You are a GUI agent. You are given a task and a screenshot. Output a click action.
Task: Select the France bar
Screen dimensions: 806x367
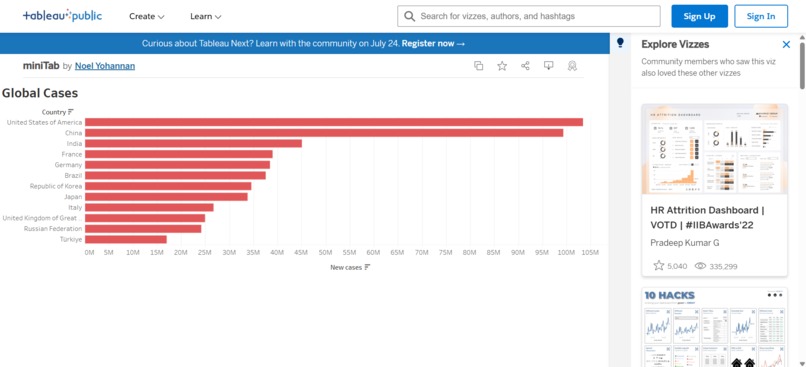[179, 154]
